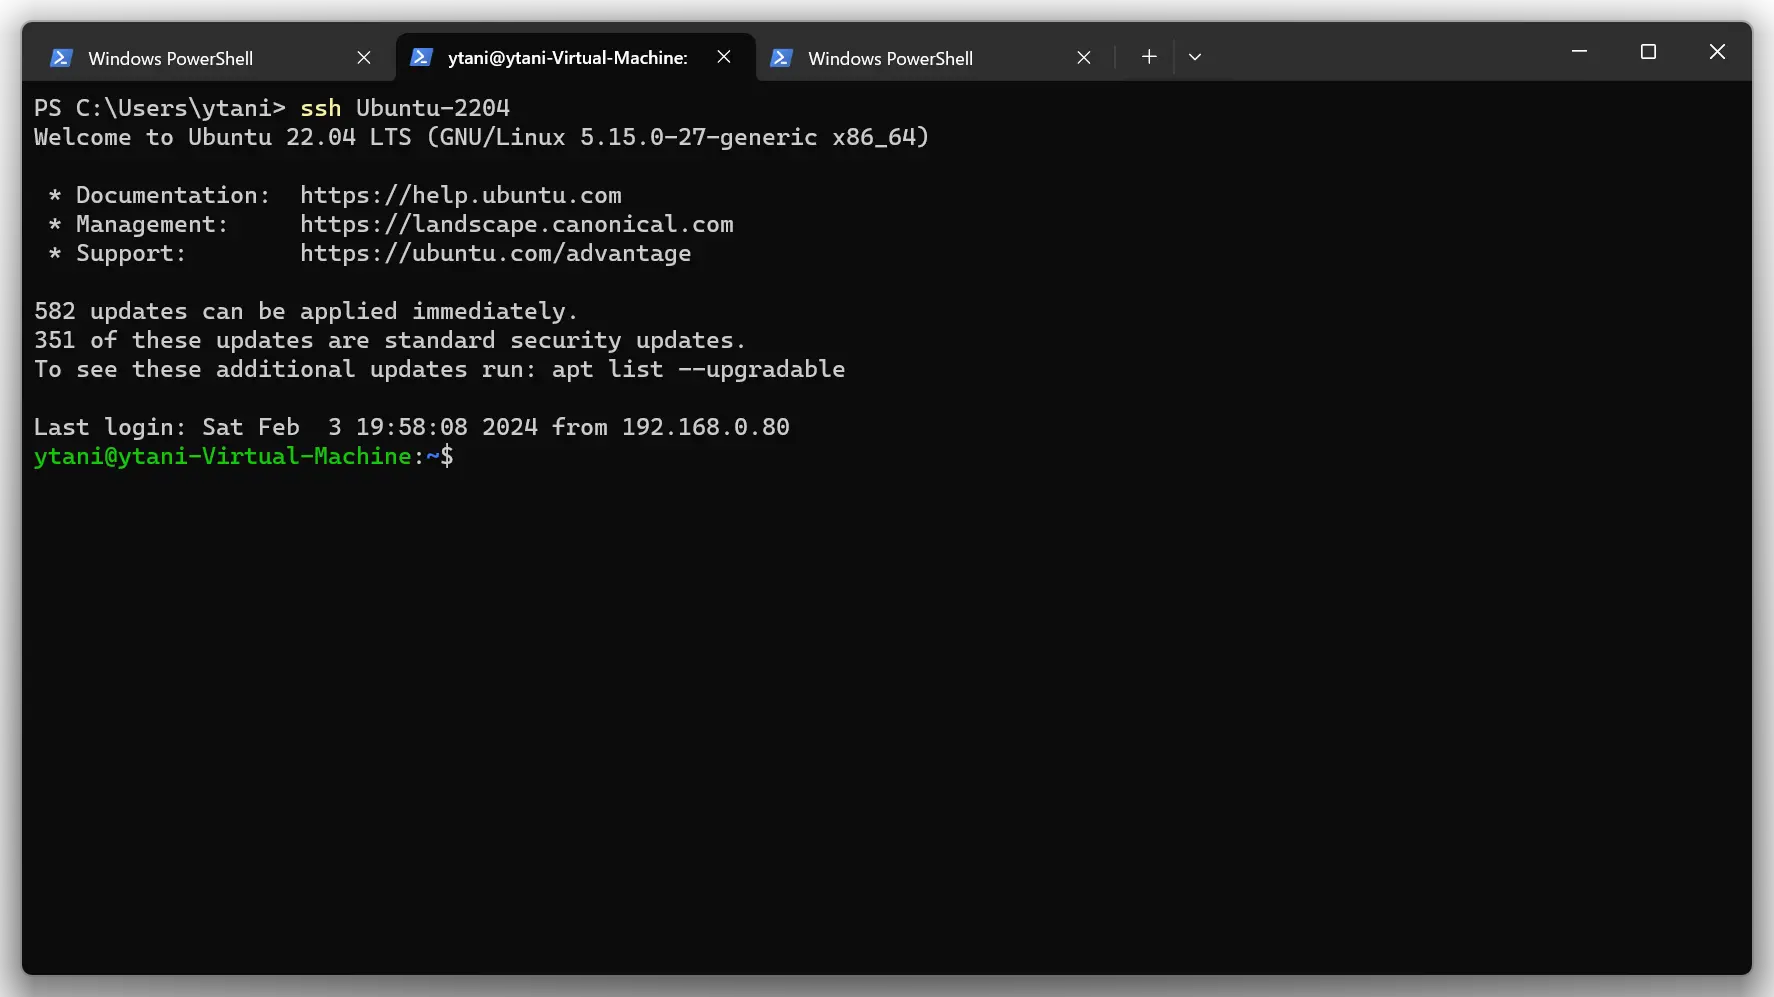Switch to the third Windows PowerShell tab
Image resolution: width=1774 pixels, height=997 pixels.
coord(935,58)
